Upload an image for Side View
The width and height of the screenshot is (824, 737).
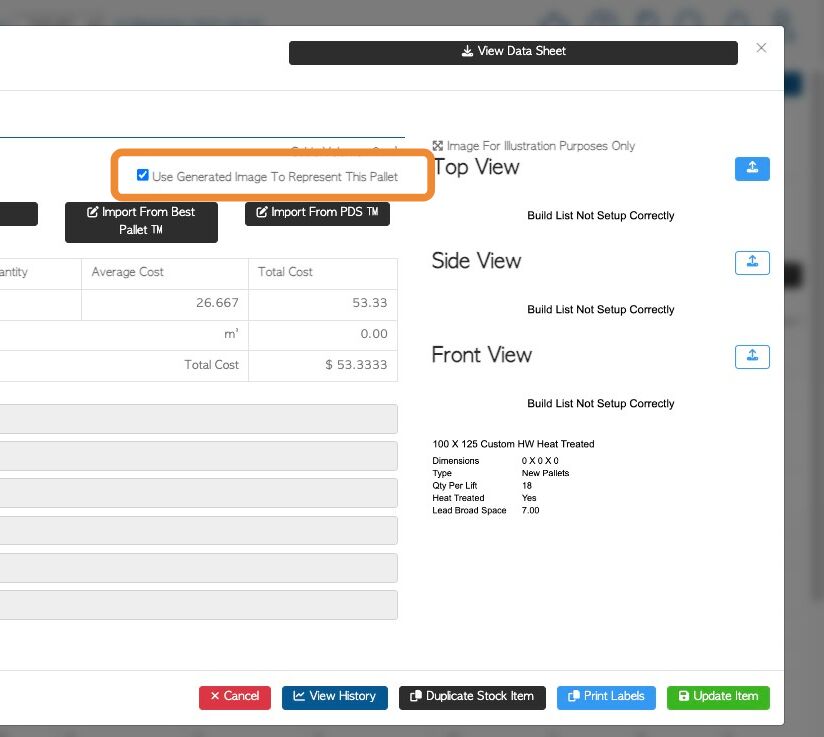[752, 263]
